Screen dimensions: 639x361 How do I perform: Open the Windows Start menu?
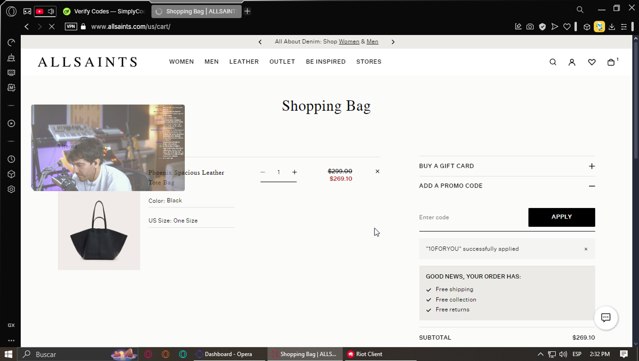(8, 354)
